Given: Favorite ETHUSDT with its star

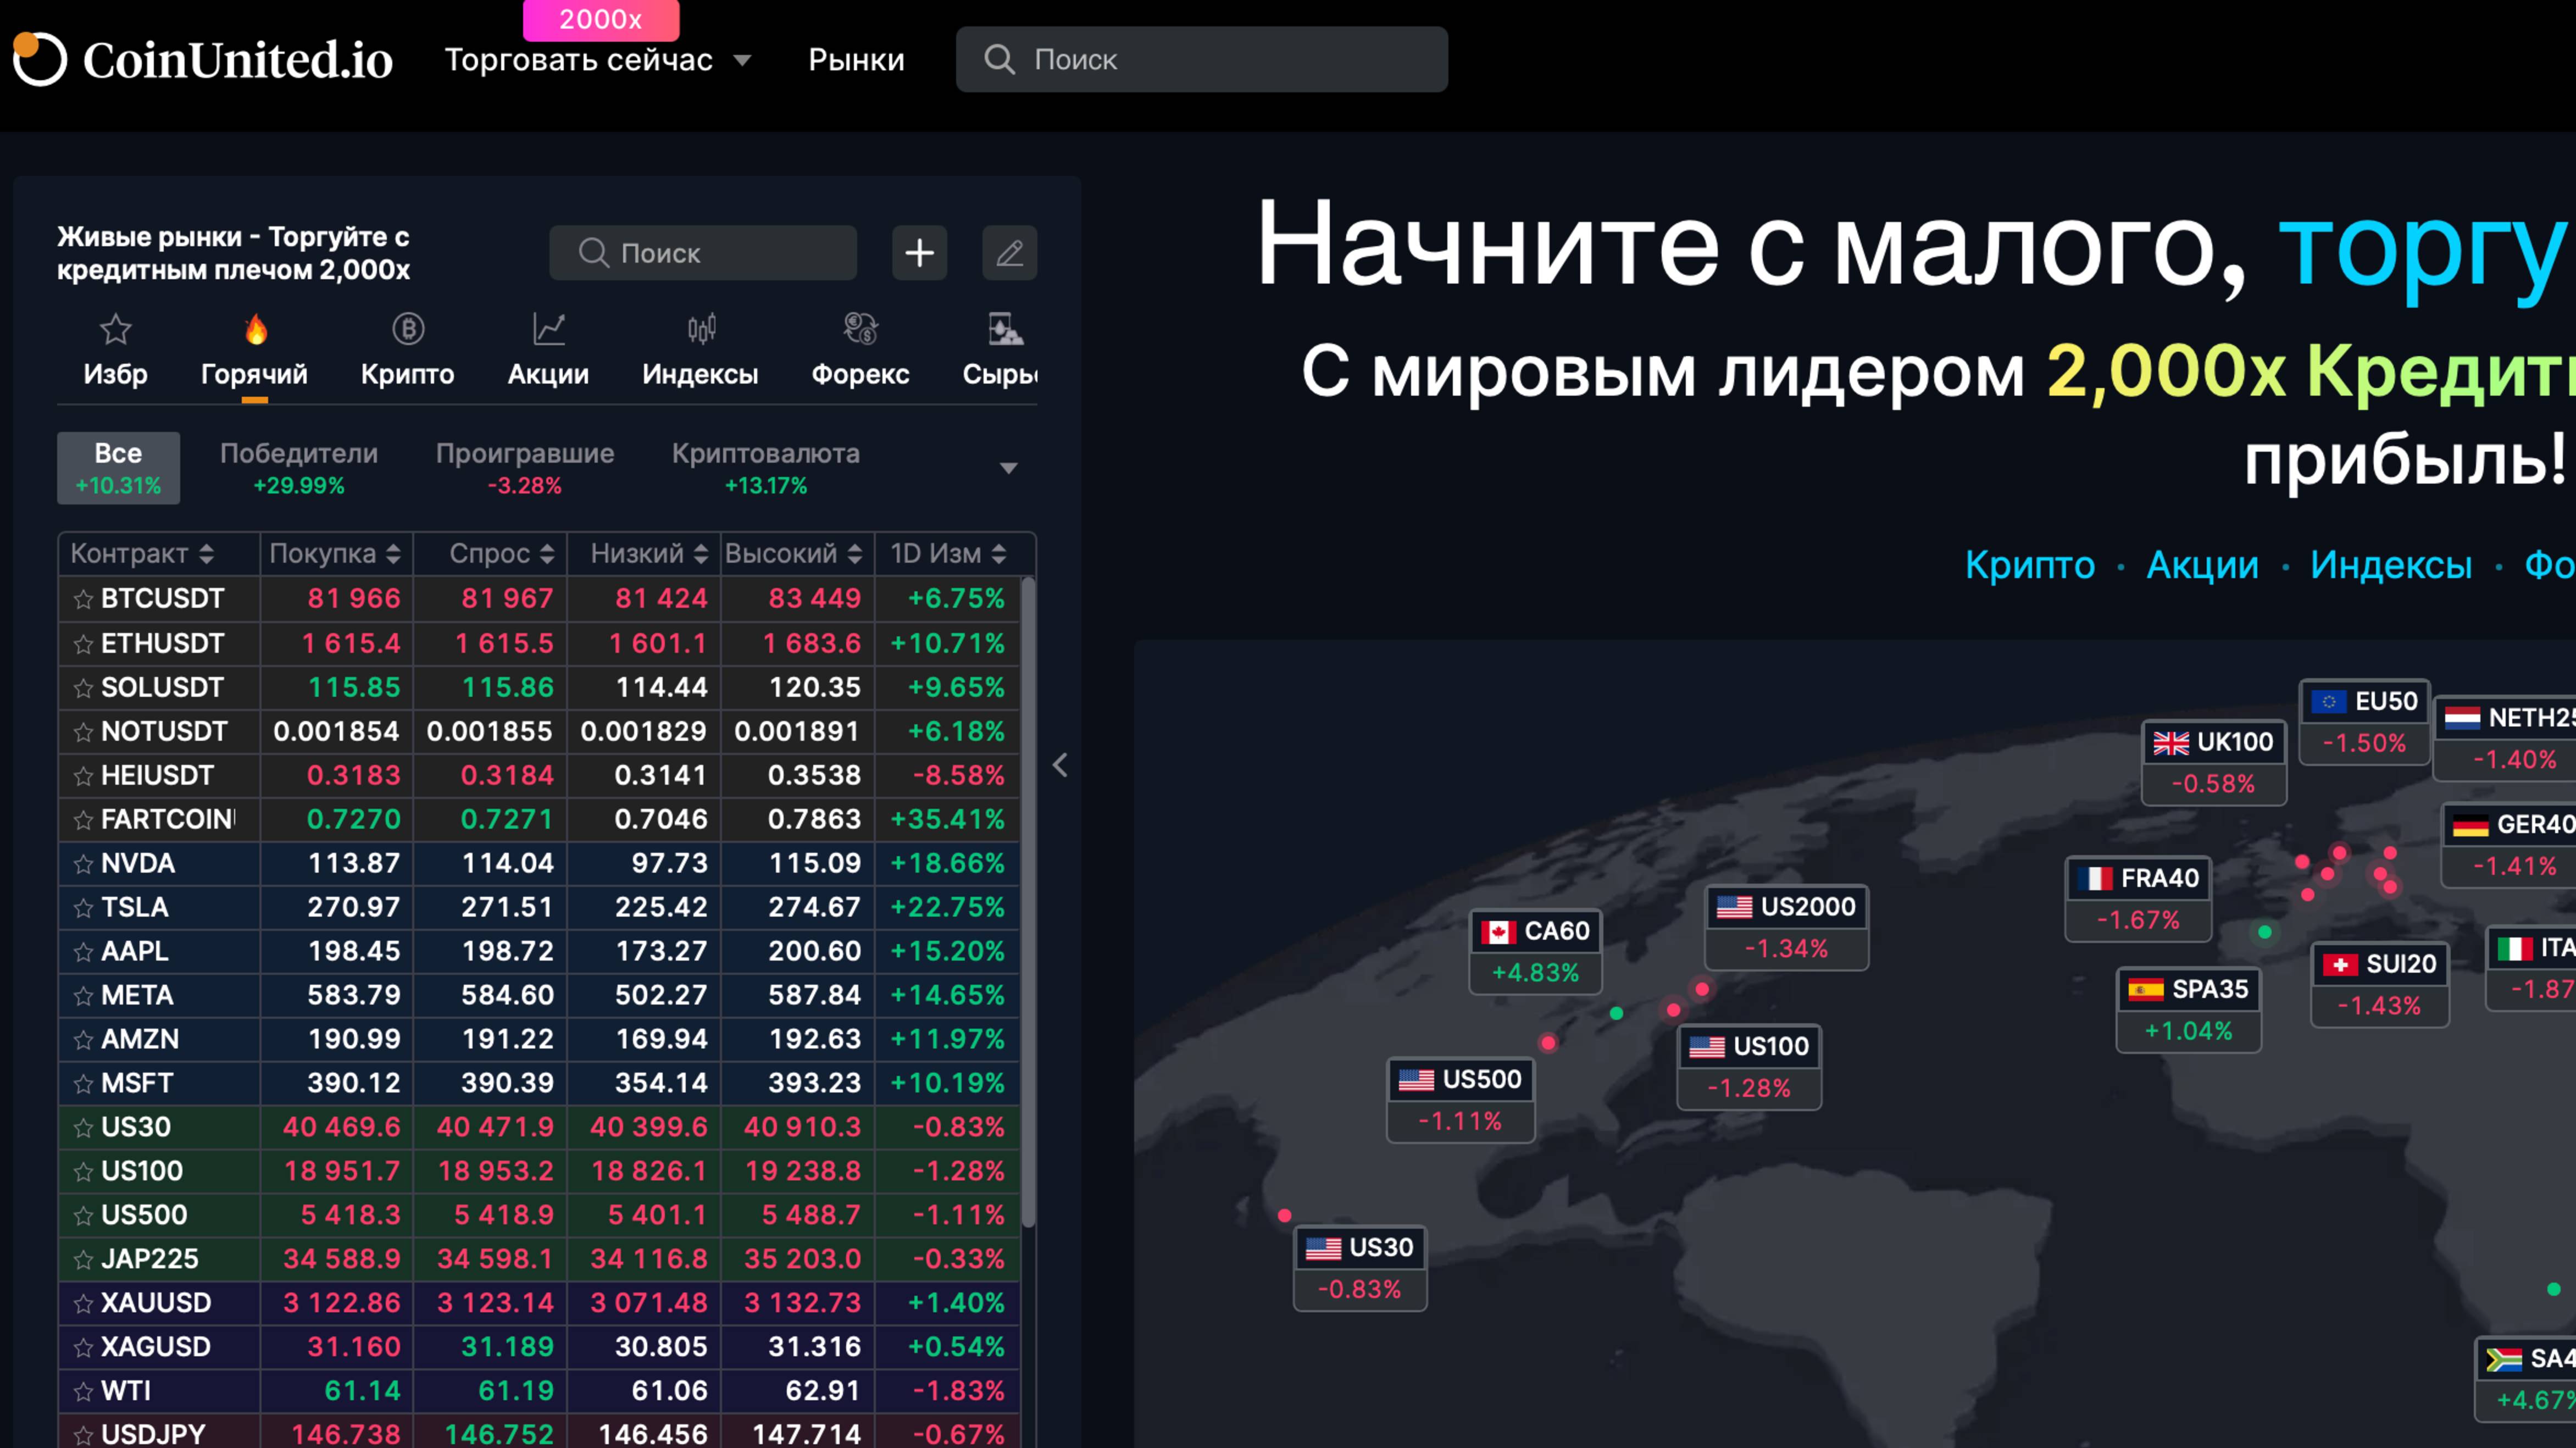Looking at the screenshot, I should pyautogui.click(x=83, y=644).
